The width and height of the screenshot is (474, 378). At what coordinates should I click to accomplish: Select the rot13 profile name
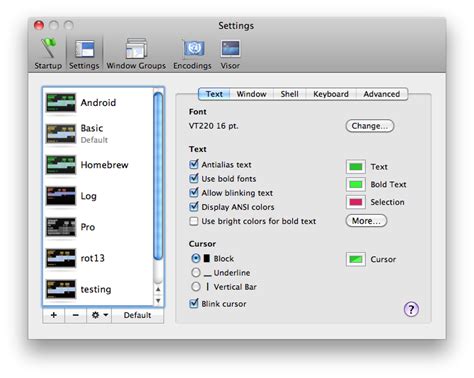[x=92, y=258]
